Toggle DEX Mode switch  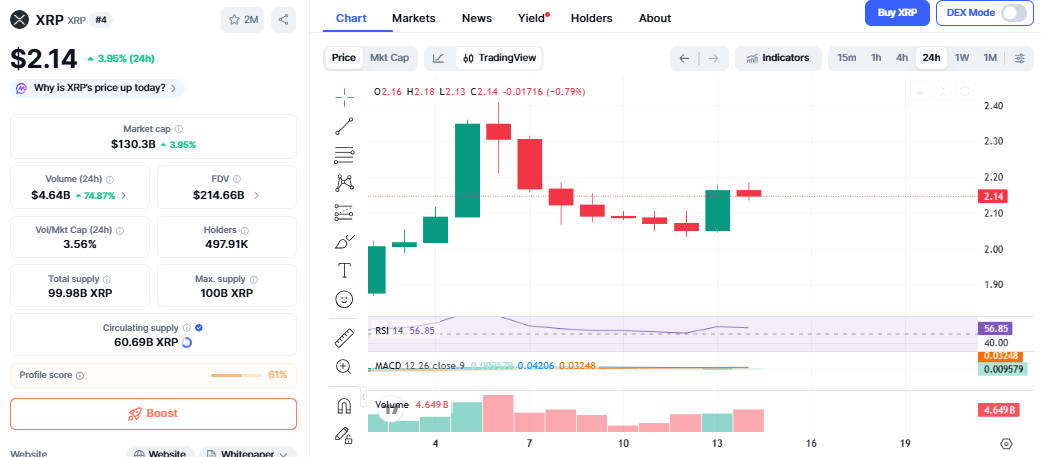coord(1013,13)
